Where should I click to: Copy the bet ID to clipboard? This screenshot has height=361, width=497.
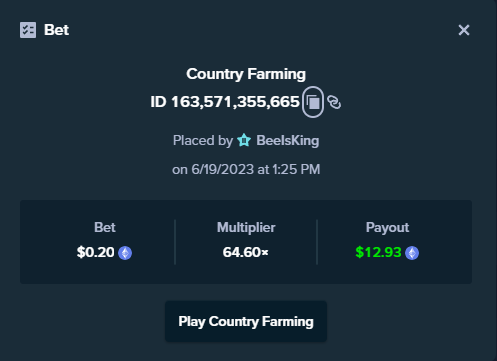[x=313, y=102]
